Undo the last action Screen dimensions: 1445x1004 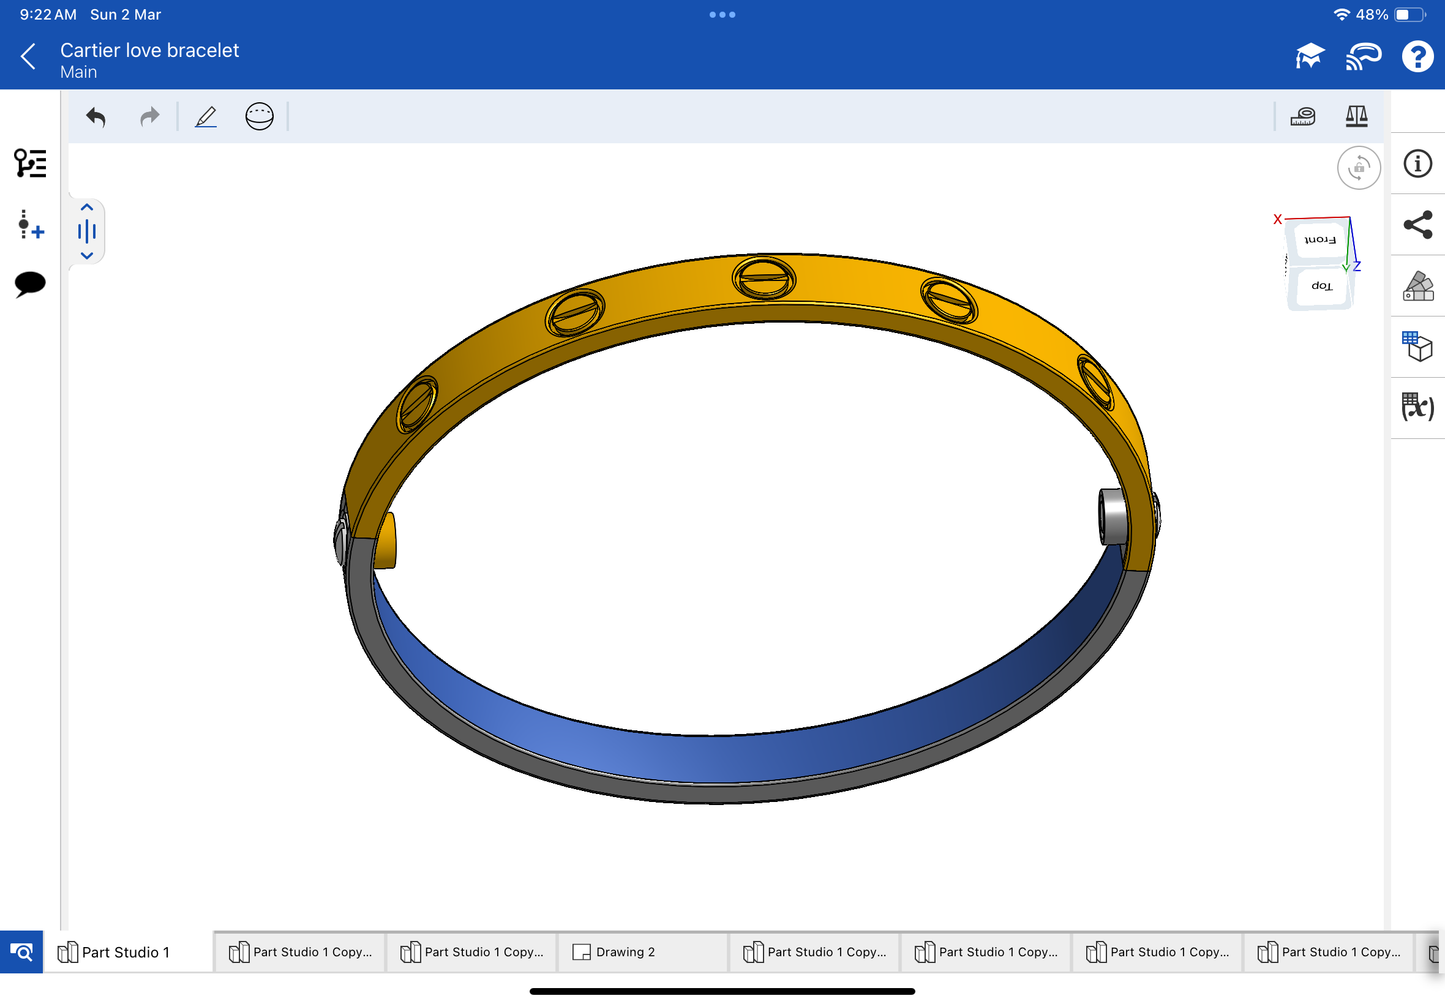[96, 117]
